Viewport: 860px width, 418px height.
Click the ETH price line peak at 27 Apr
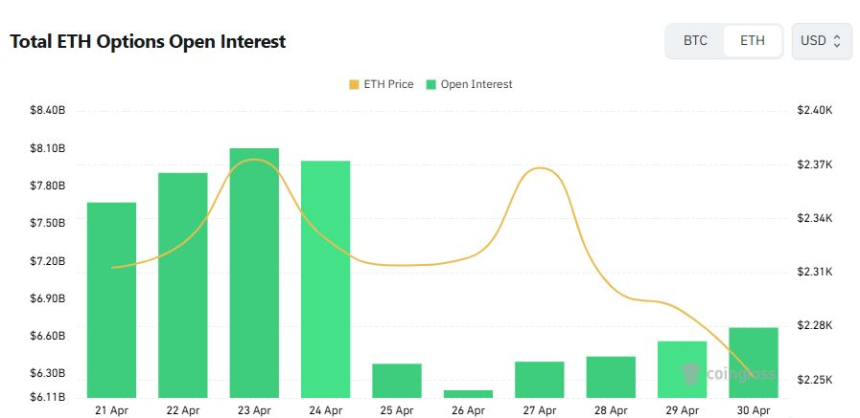pos(540,168)
